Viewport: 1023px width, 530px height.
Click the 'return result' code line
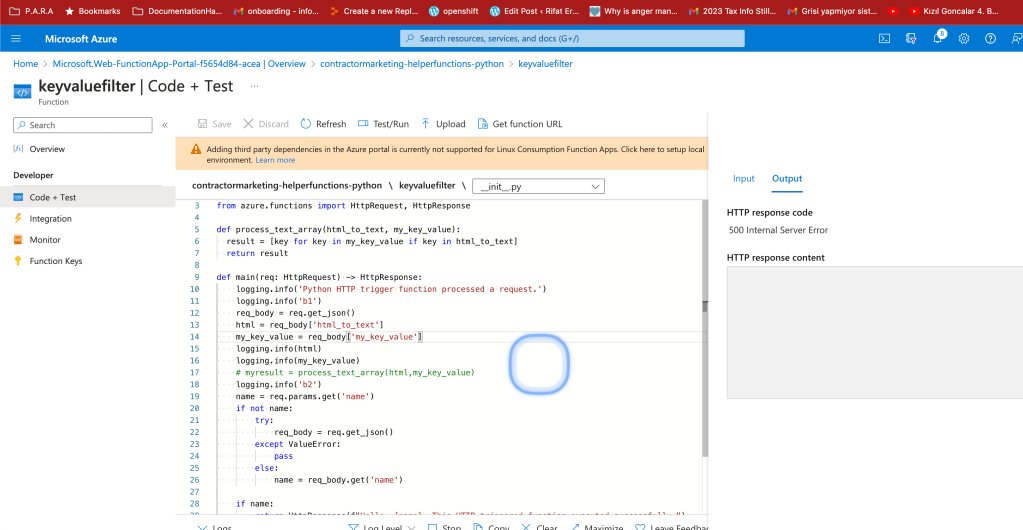click(257, 253)
